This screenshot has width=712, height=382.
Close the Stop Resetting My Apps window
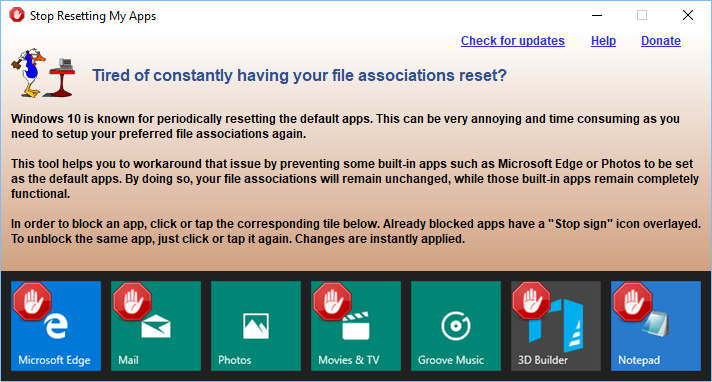(x=687, y=15)
